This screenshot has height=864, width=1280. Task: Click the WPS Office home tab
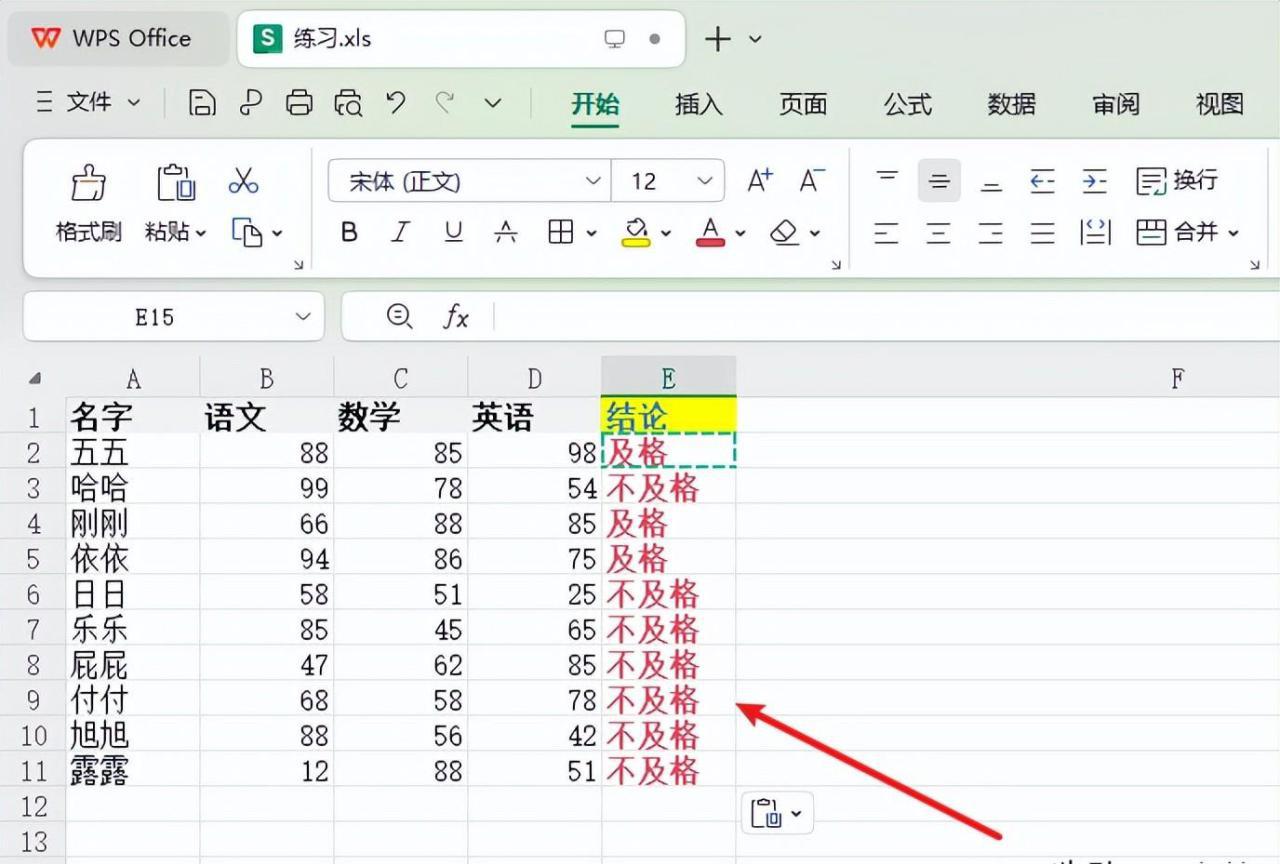tap(118, 39)
